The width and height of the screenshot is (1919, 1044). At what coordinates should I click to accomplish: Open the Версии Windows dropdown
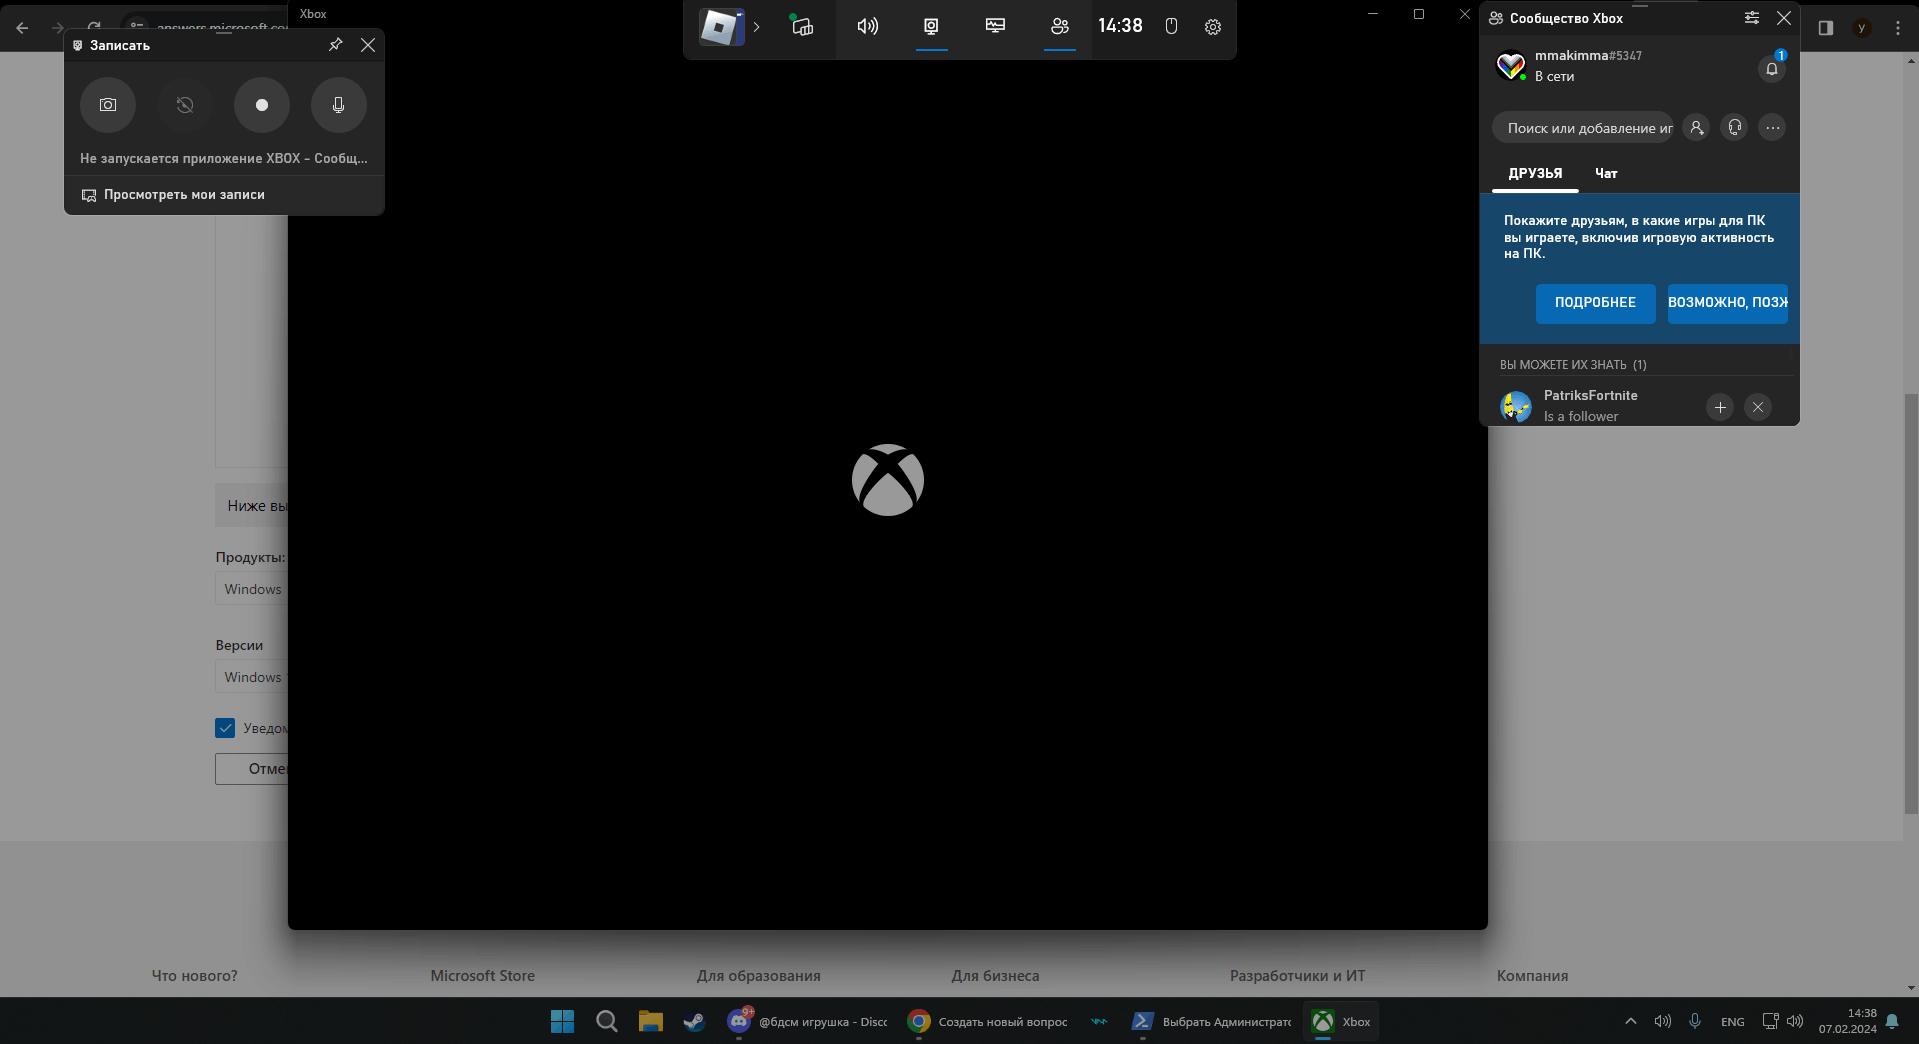tap(252, 677)
